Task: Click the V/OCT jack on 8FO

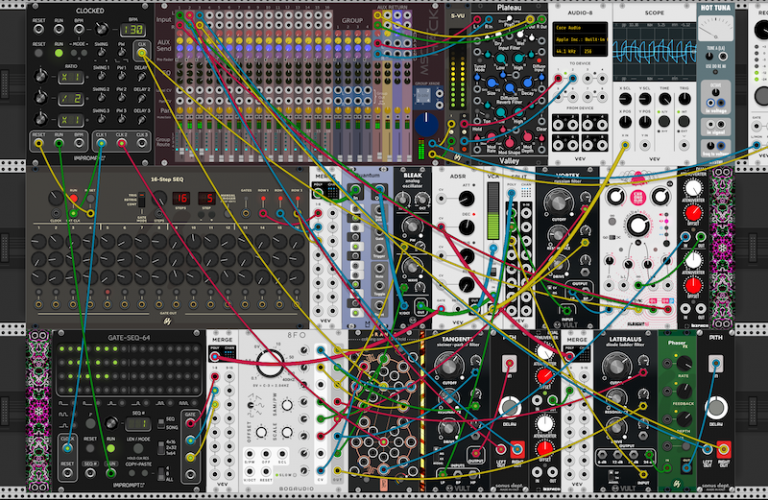Action: (250, 472)
